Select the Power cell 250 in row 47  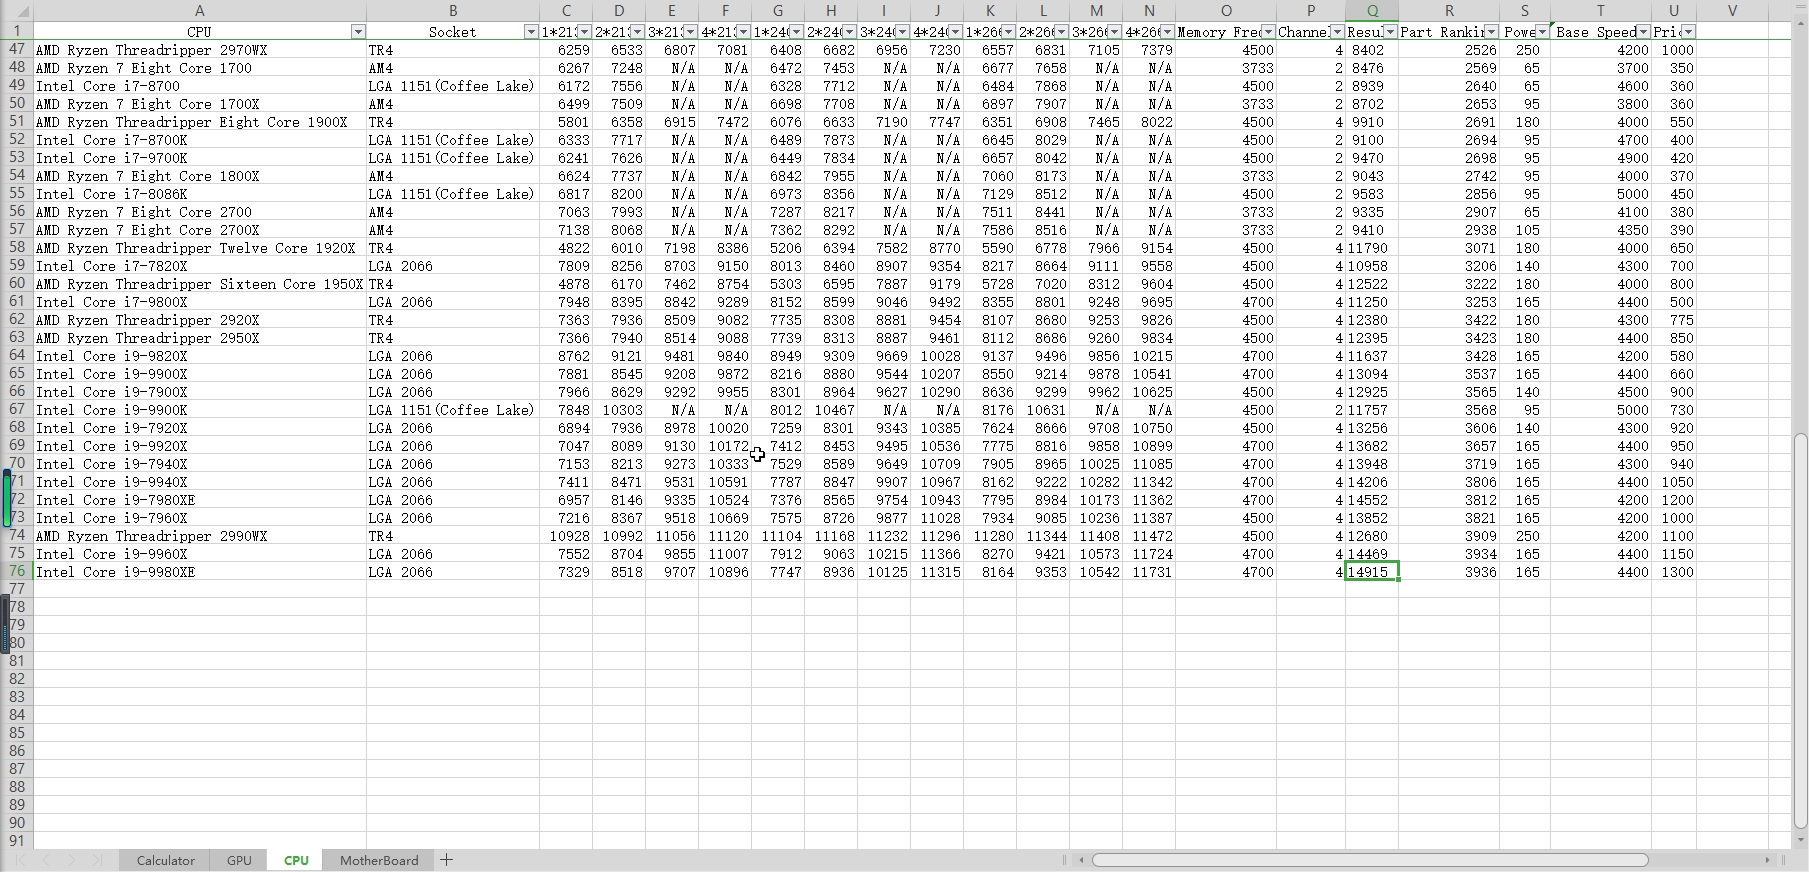[1525, 50]
